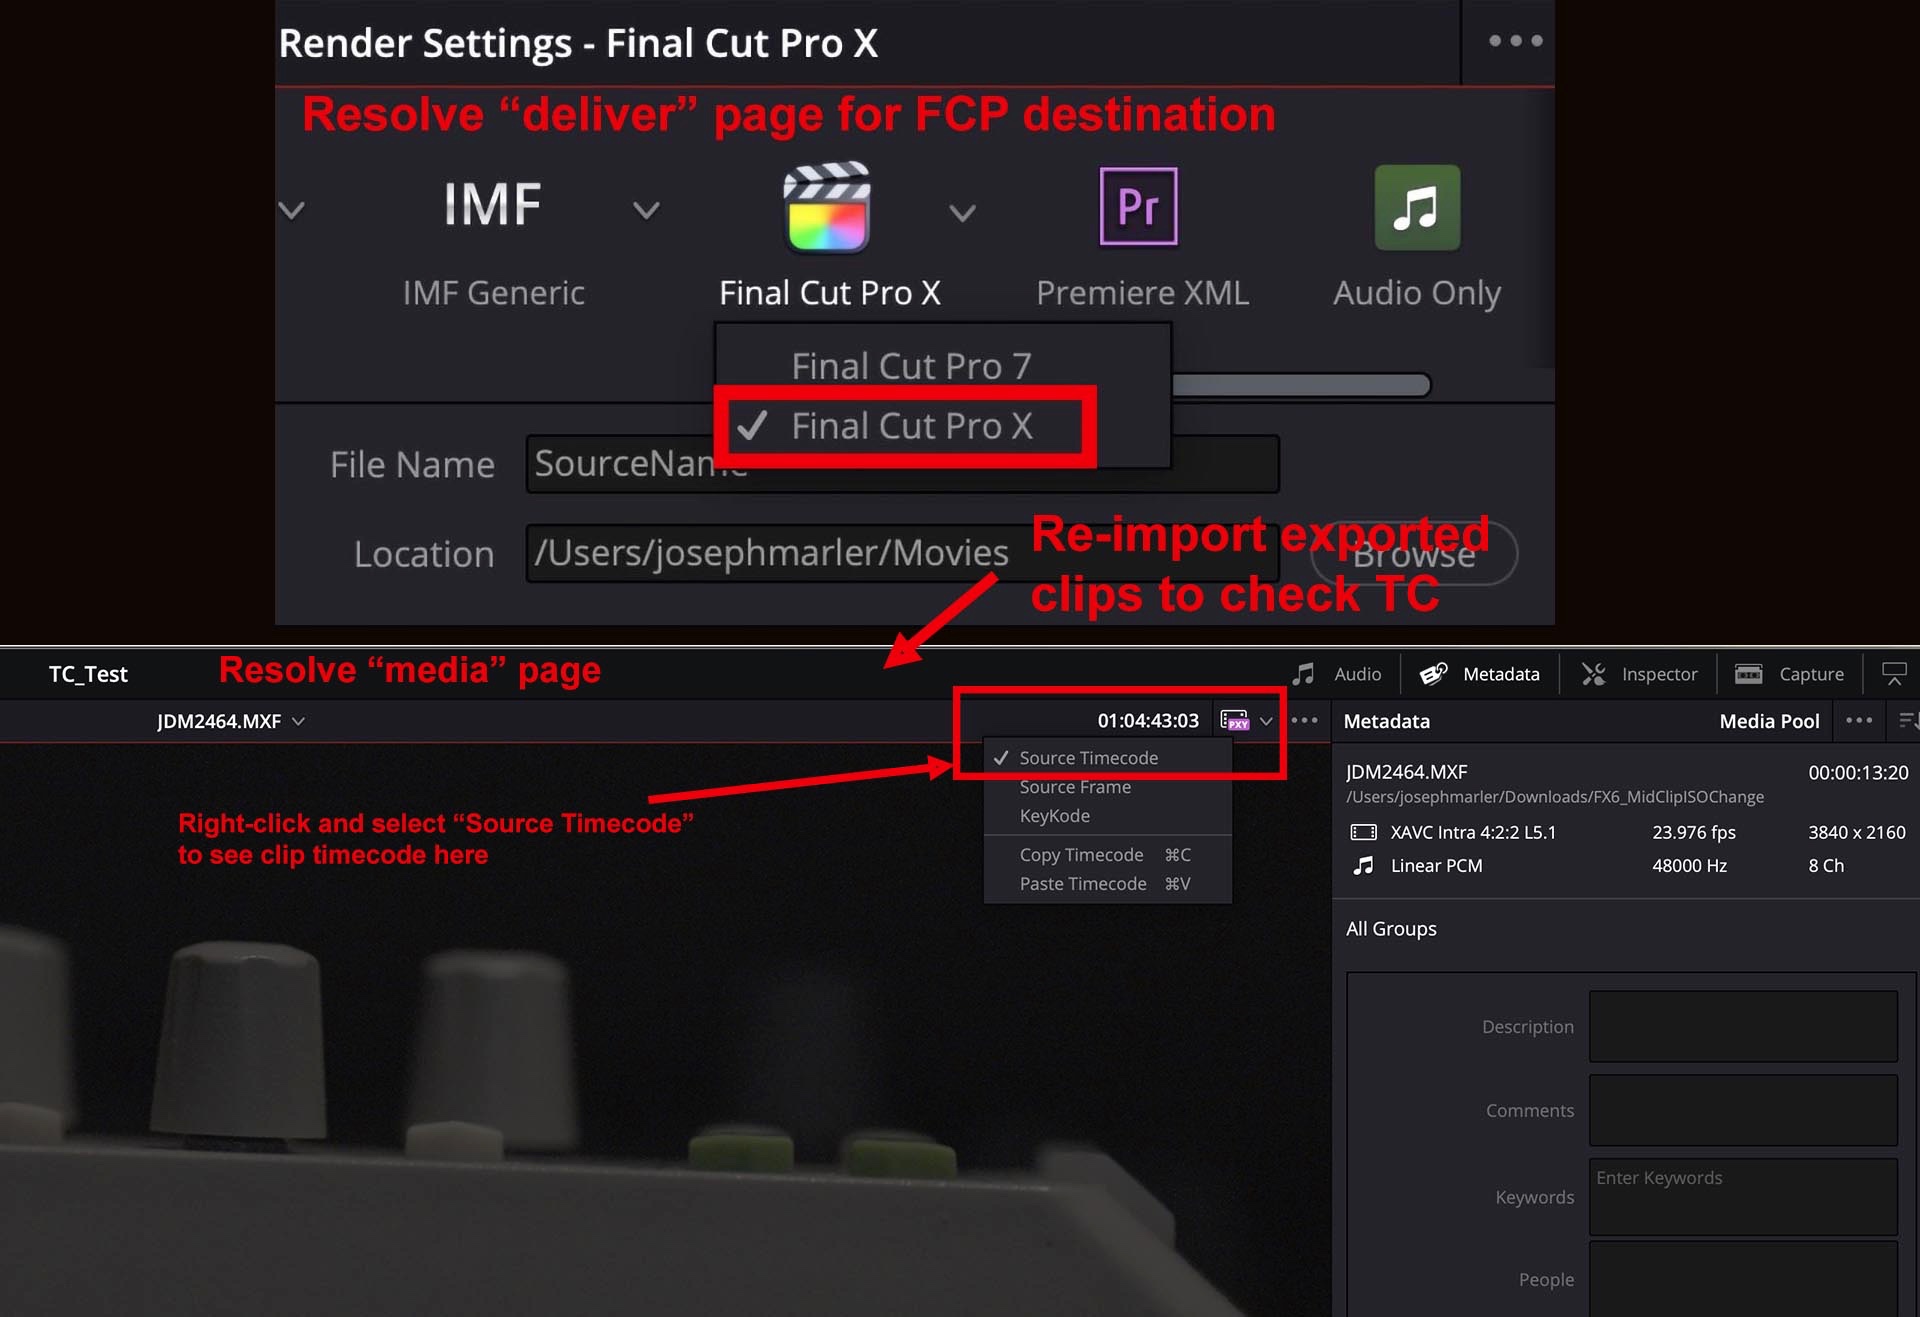Expand the JDM2464.MXF clip name dropdown
The height and width of the screenshot is (1317, 1920).
coord(231,721)
